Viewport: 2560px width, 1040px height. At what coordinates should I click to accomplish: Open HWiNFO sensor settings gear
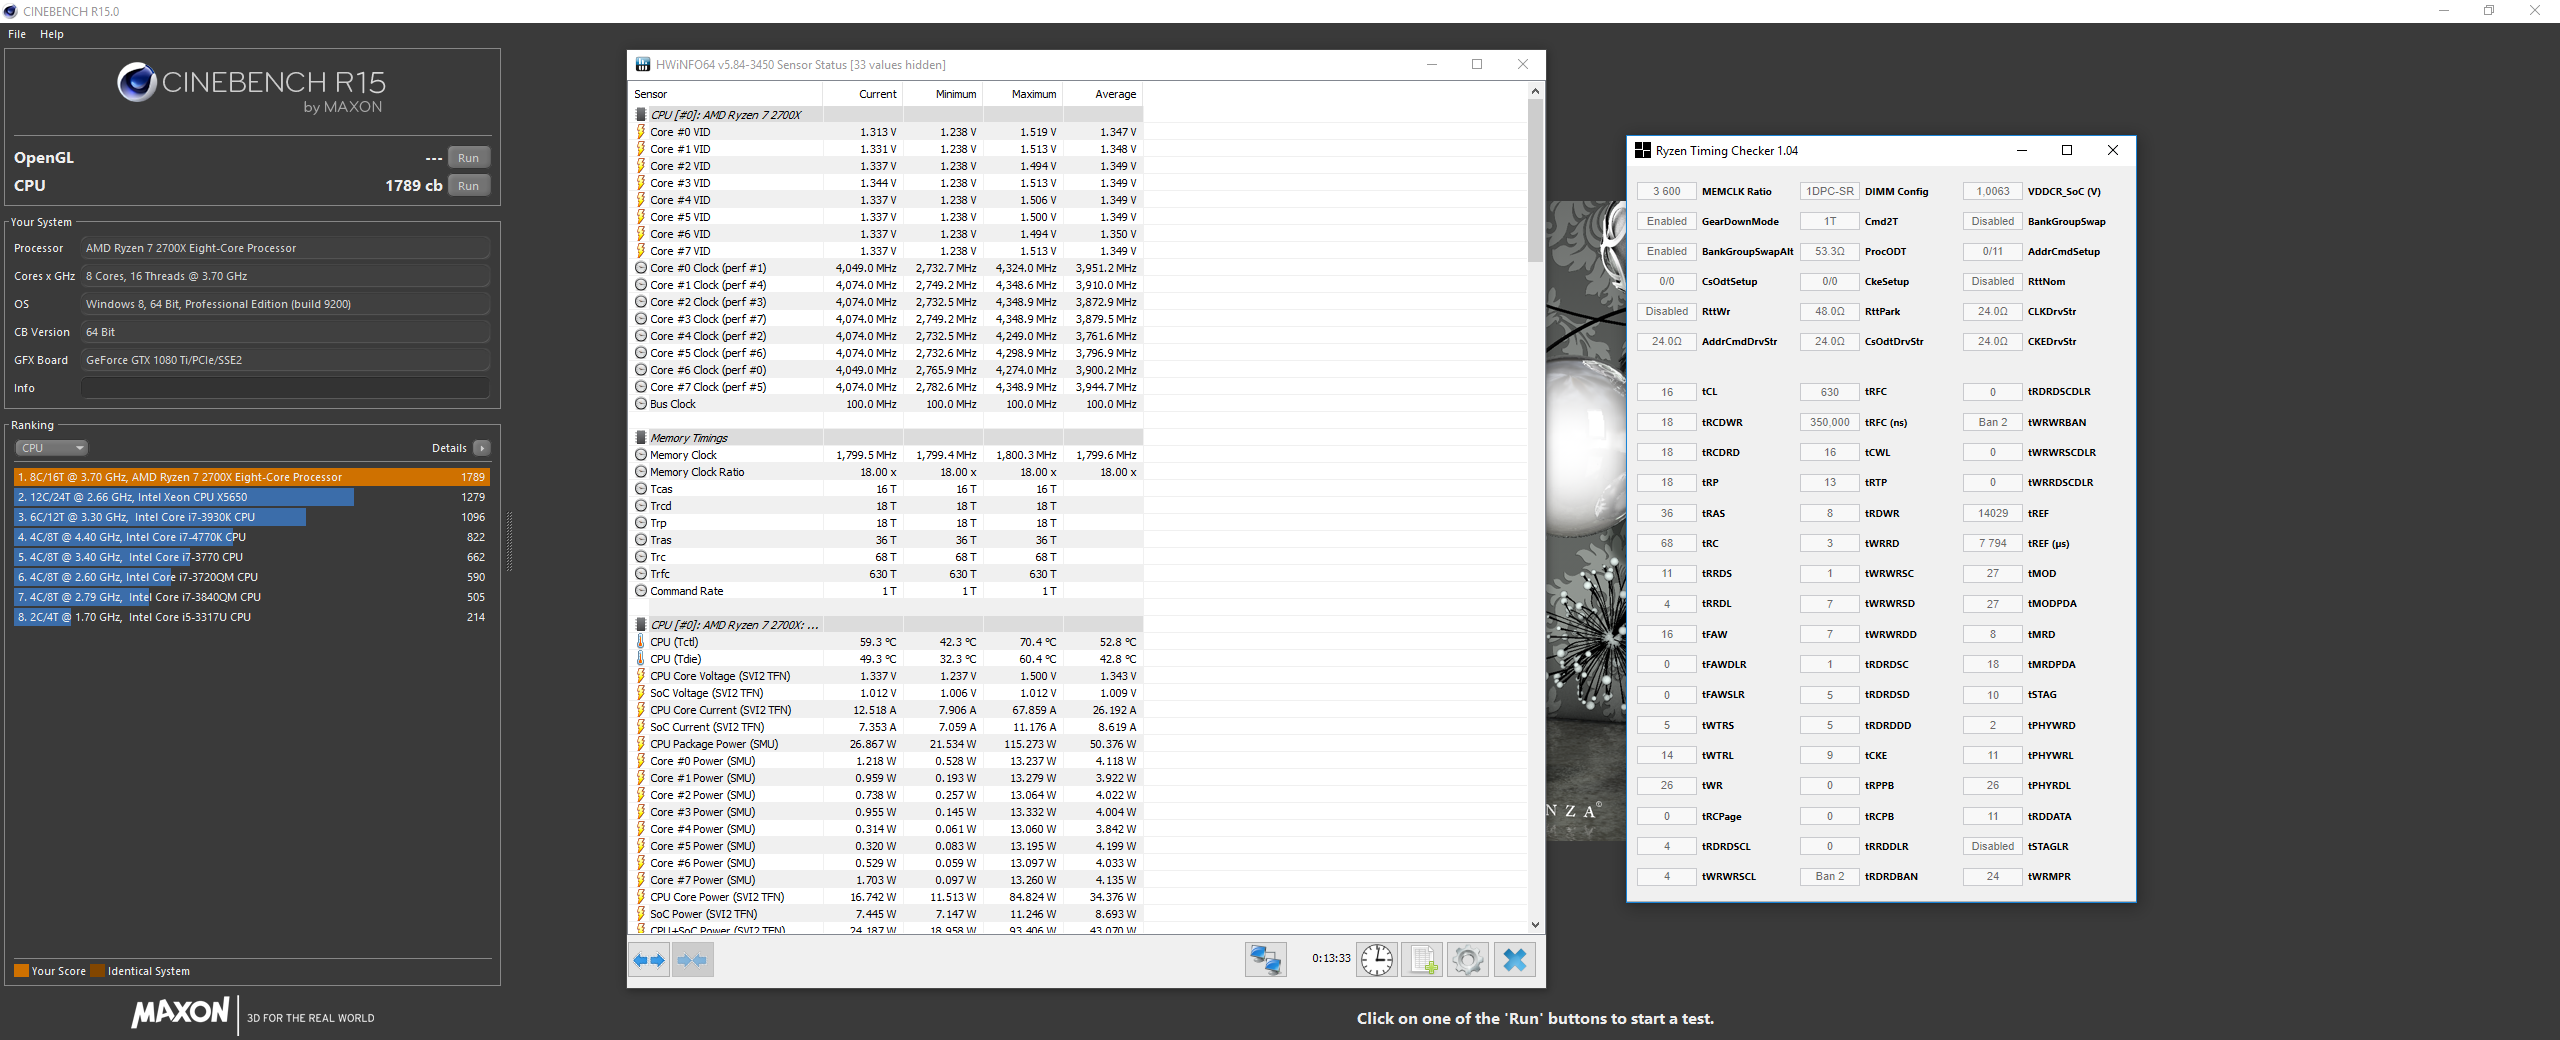point(1468,960)
